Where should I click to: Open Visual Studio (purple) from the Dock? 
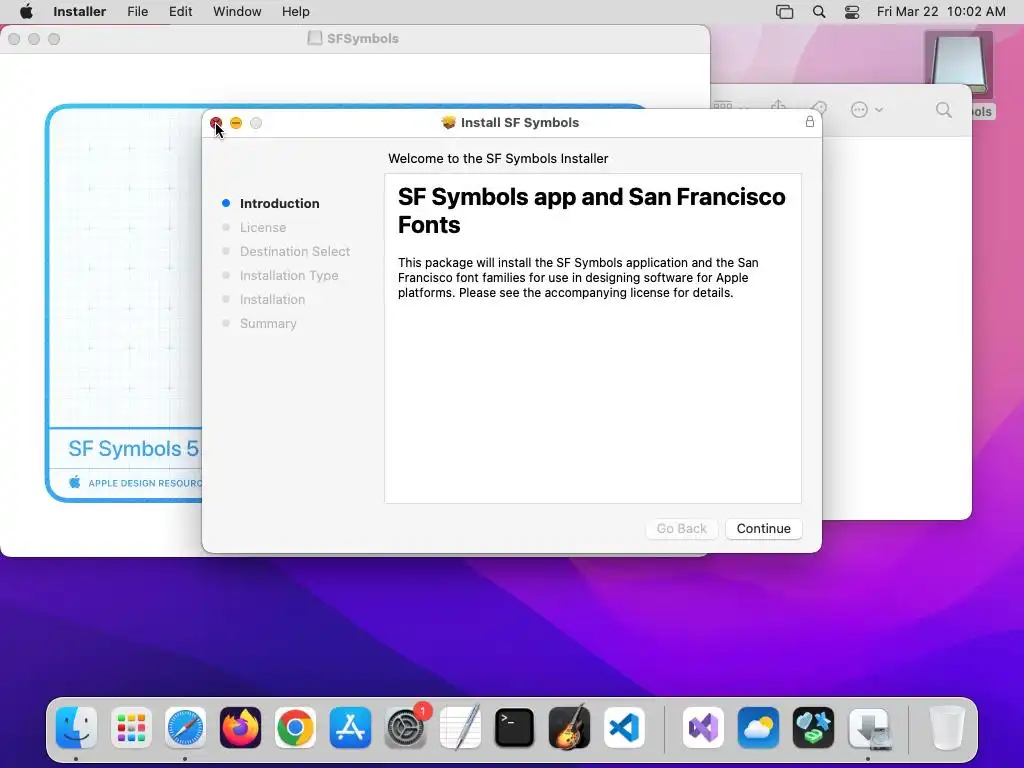click(703, 727)
